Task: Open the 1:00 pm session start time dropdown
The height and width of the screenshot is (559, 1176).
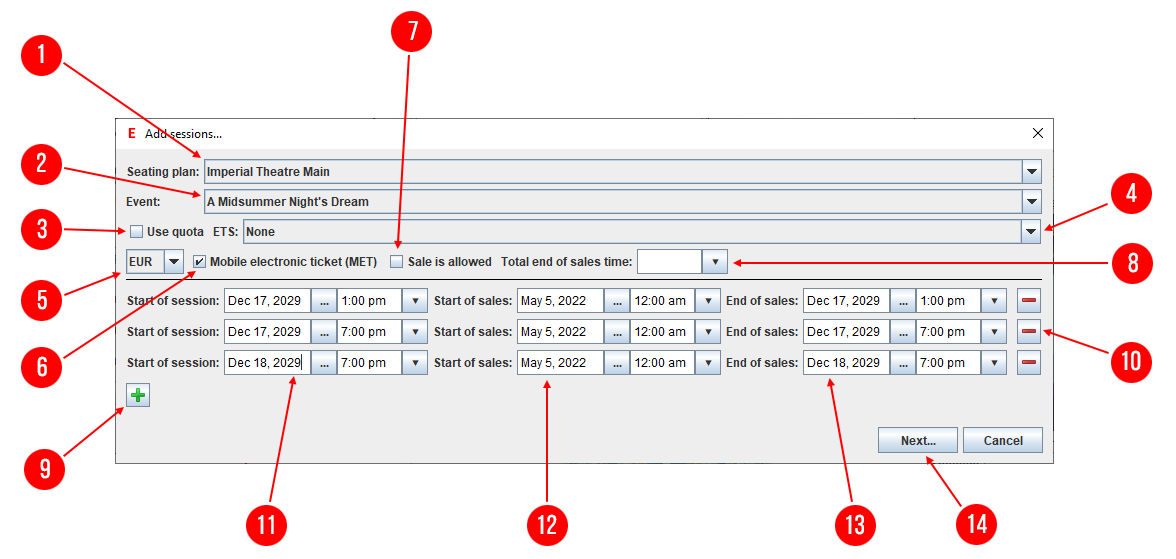Action: (415, 301)
